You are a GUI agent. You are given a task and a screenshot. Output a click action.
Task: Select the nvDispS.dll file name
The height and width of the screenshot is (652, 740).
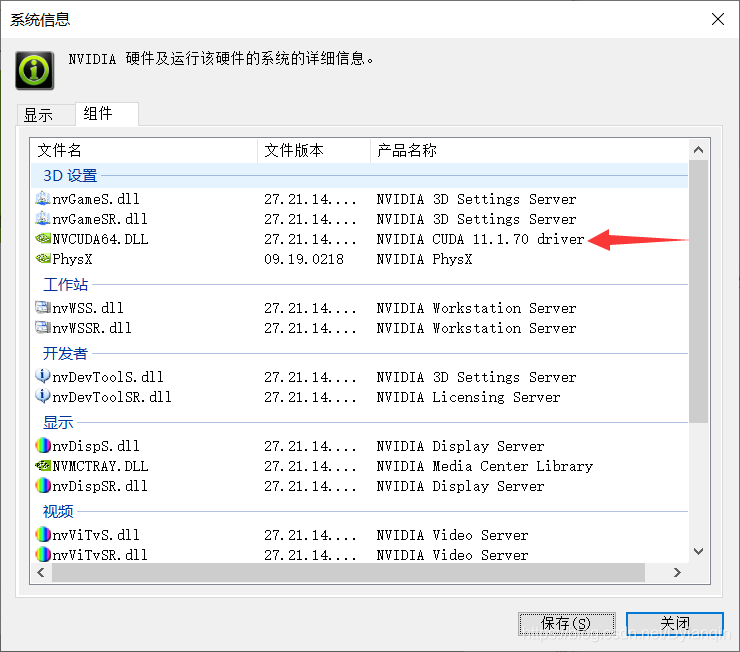pos(96,446)
